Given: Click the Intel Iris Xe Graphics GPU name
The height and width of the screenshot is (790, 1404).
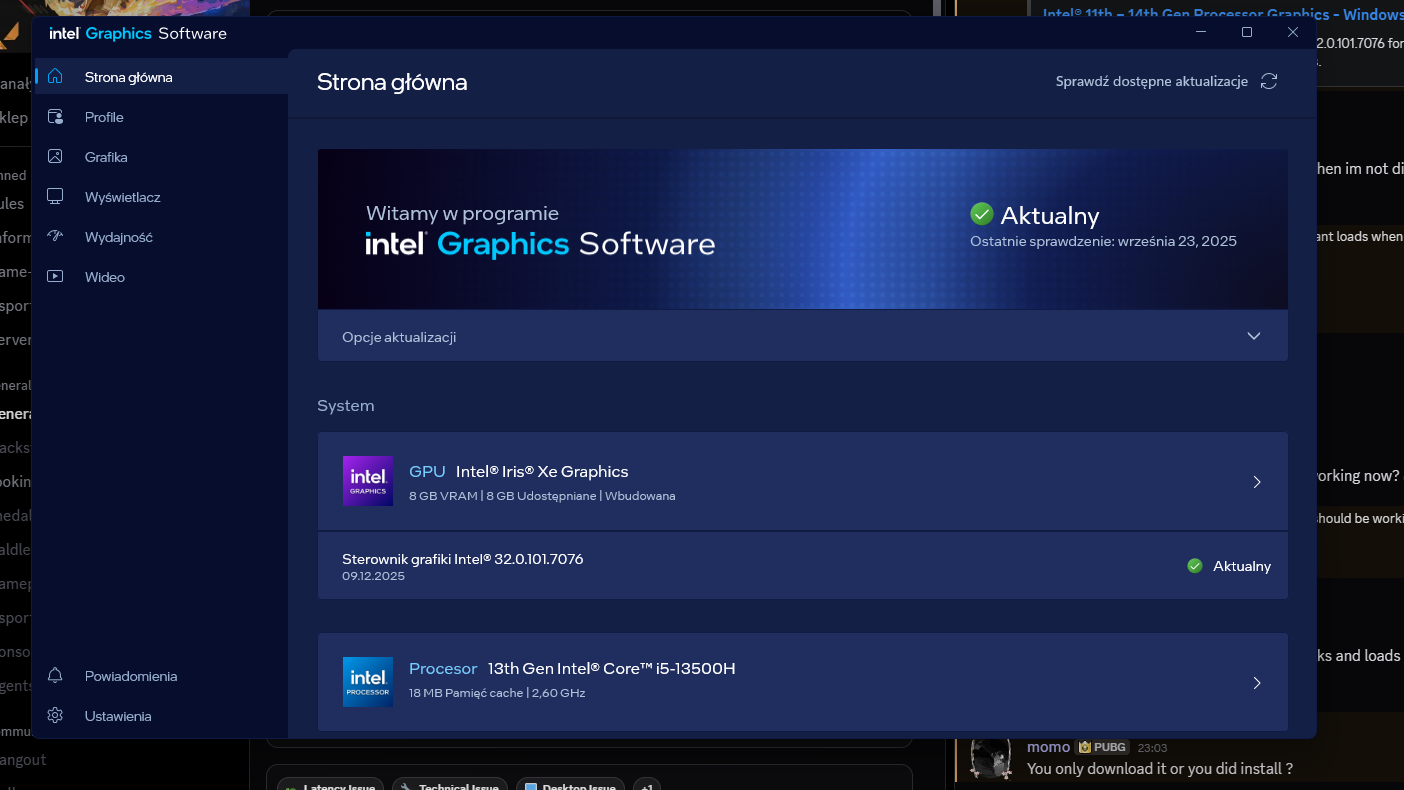Looking at the screenshot, I should coord(542,471).
